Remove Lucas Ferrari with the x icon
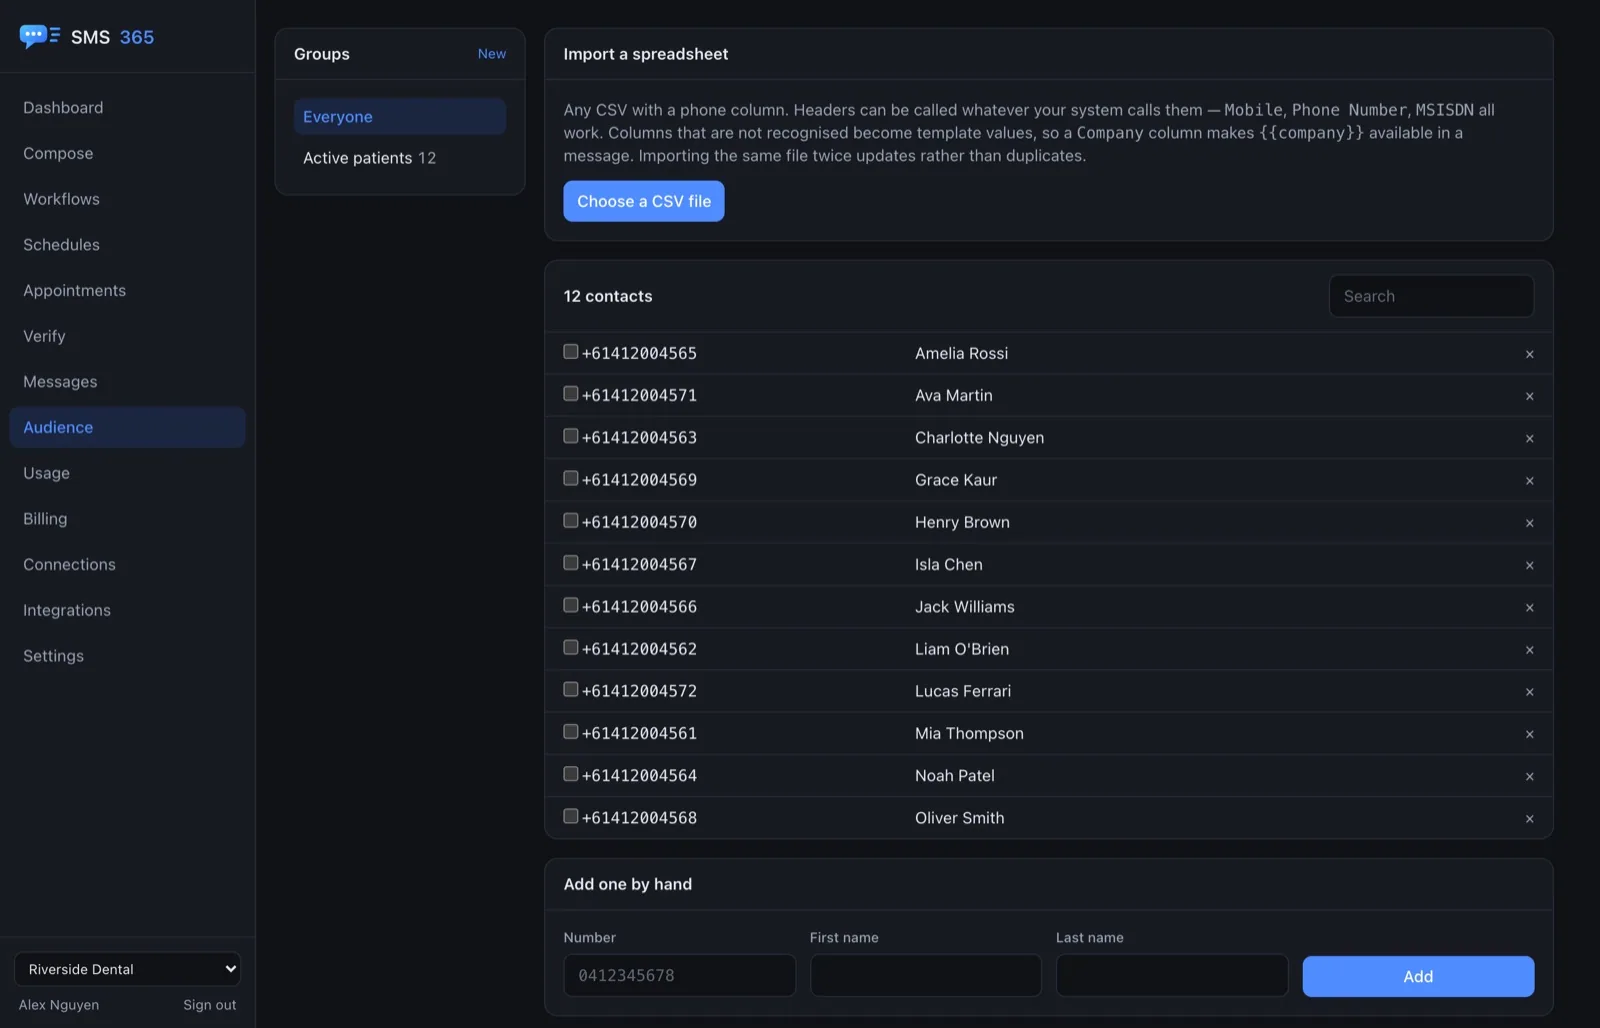This screenshot has width=1600, height=1028. coord(1529,692)
